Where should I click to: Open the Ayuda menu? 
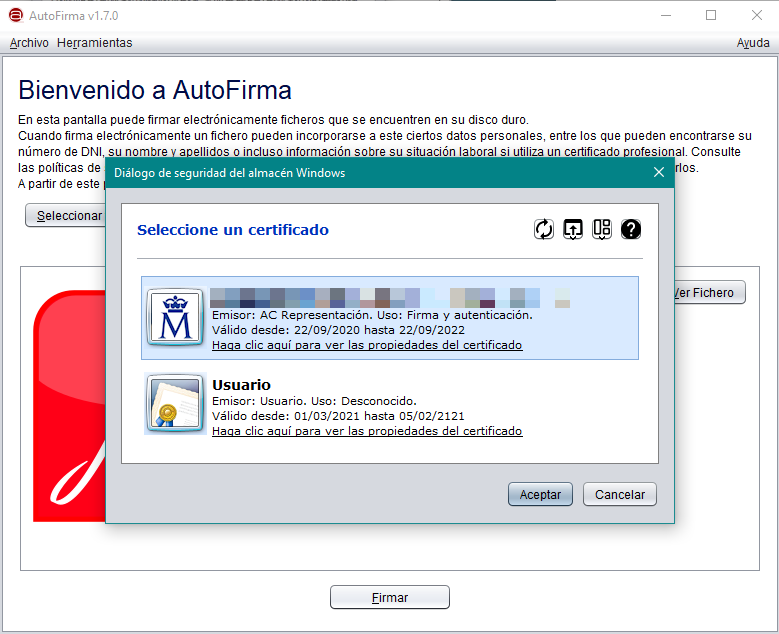pyautogui.click(x=753, y=43)
